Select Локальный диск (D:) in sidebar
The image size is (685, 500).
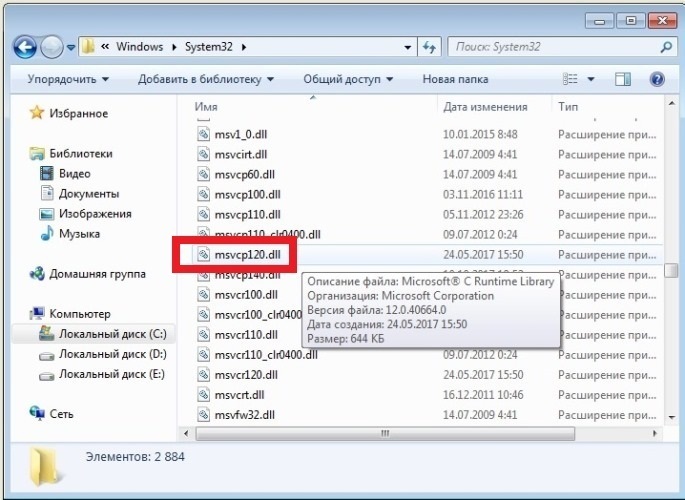tap(112, 354)
